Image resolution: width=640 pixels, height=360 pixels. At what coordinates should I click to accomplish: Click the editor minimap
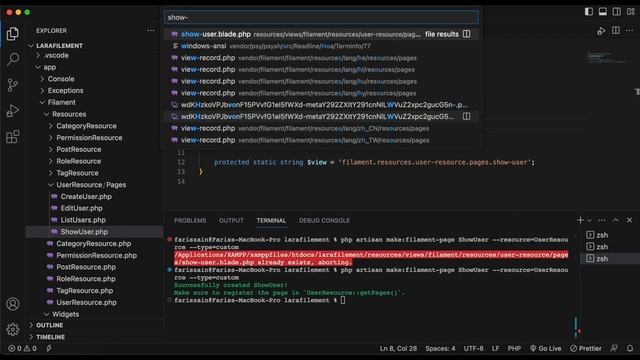coord(607,58)
